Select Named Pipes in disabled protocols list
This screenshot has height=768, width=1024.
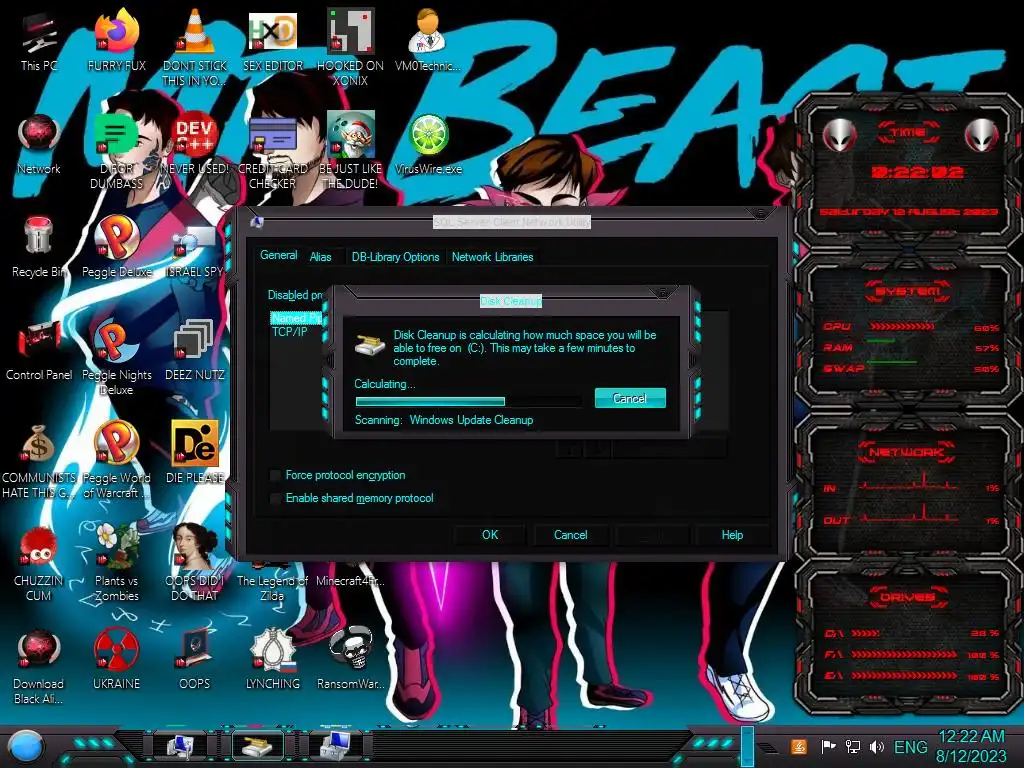[297, 318]
